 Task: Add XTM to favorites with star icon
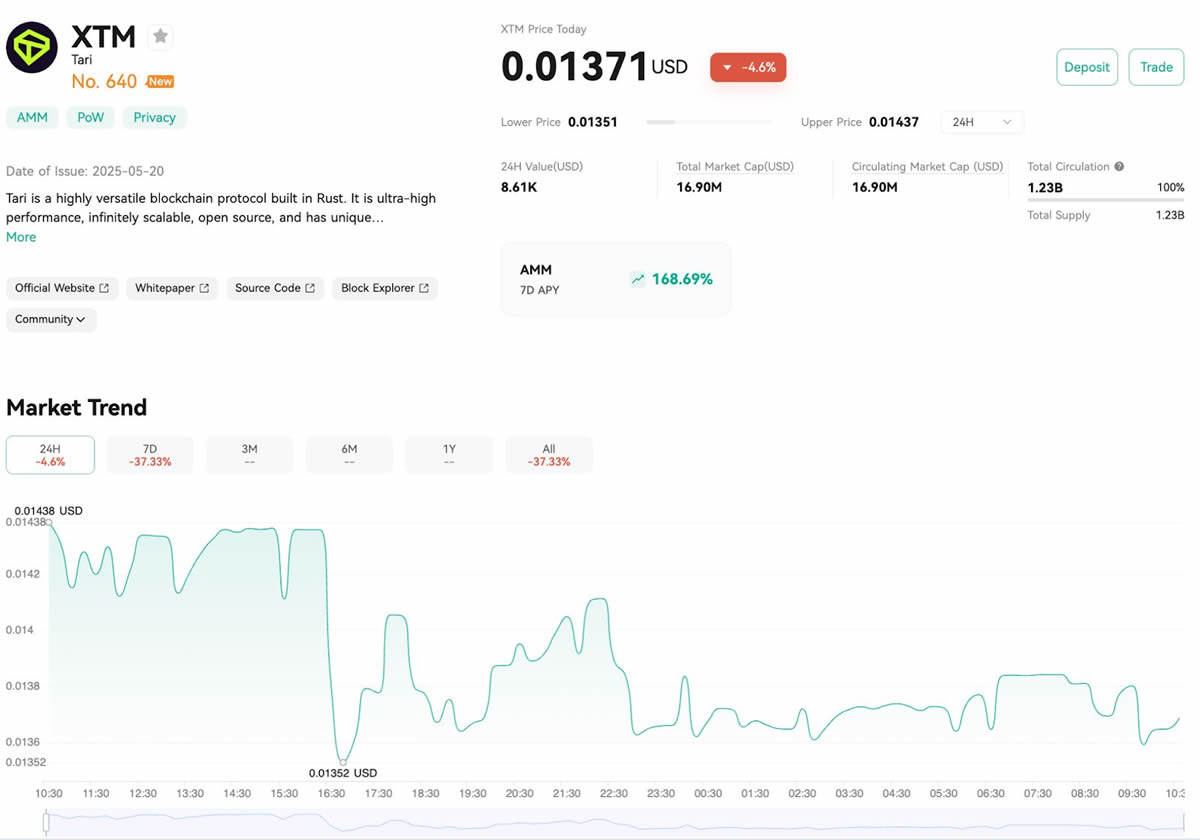pyautogui.click(x=160, y=37)
